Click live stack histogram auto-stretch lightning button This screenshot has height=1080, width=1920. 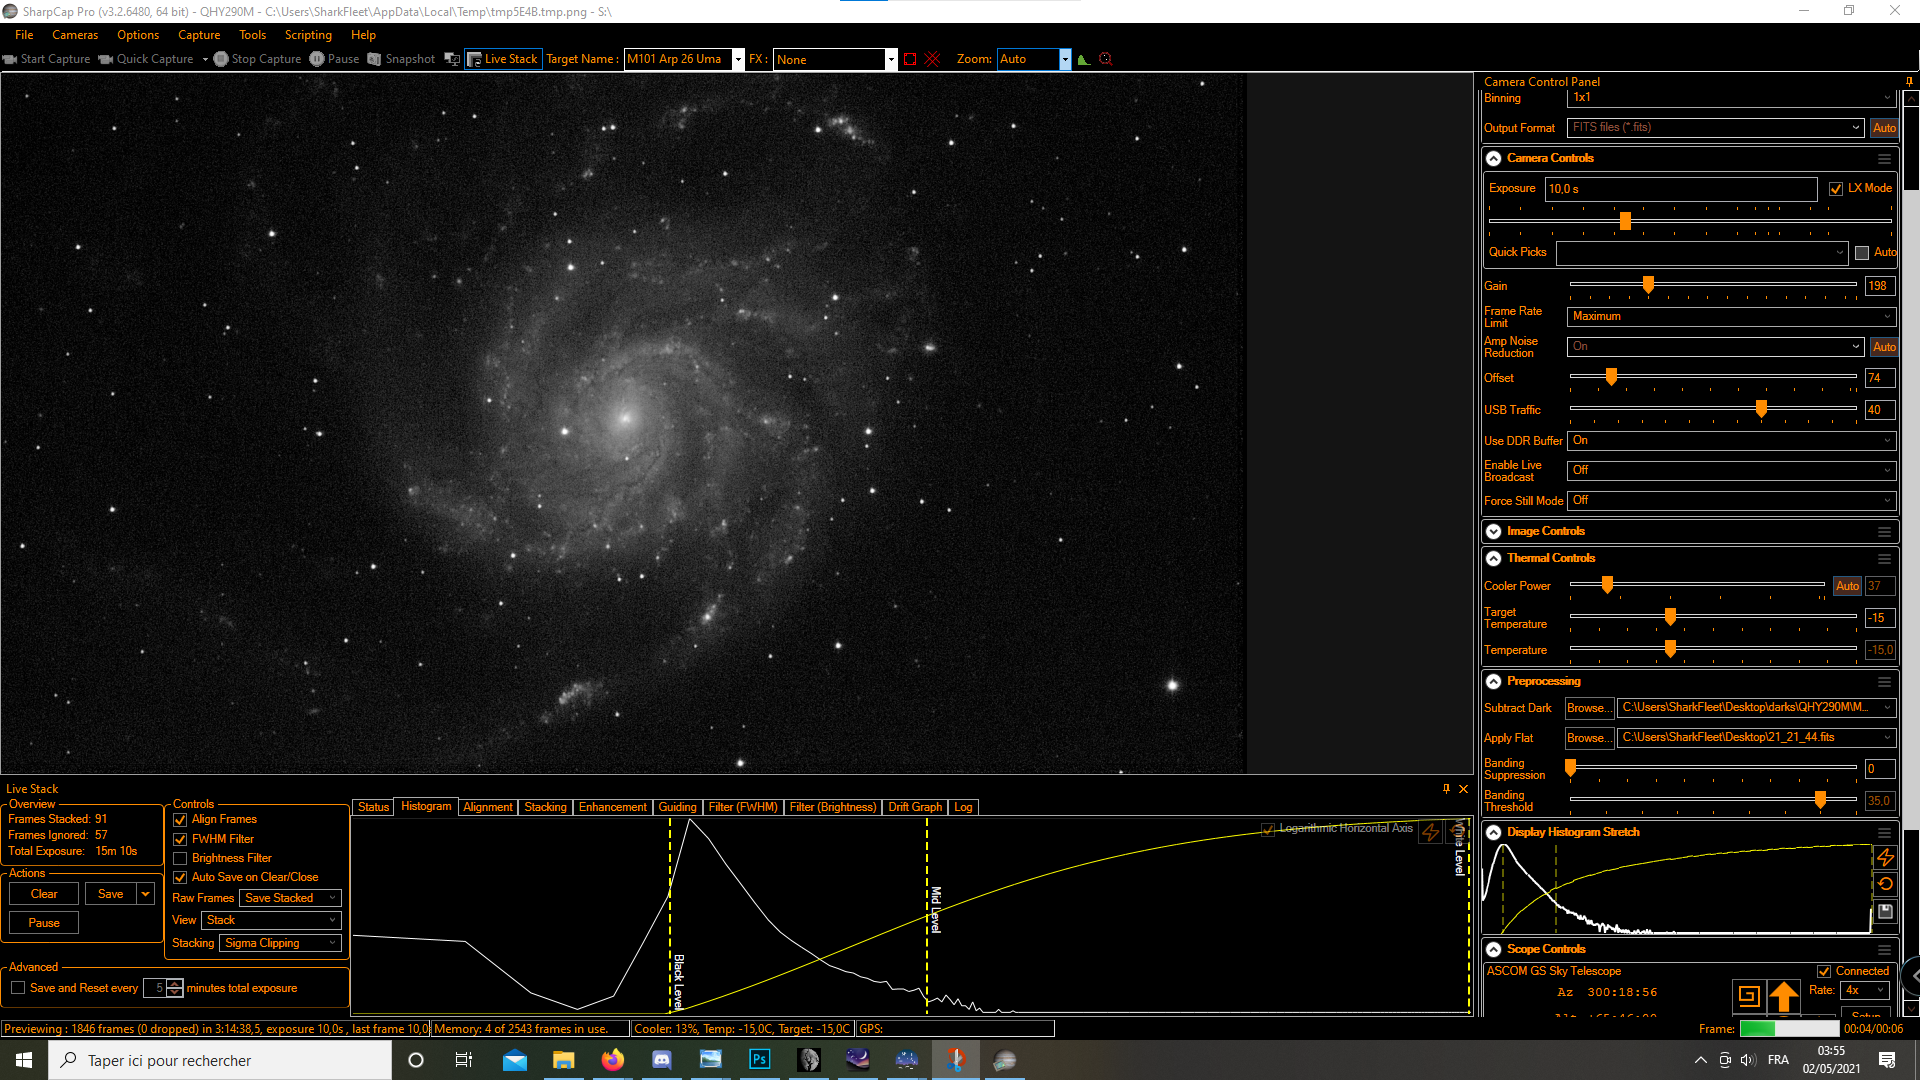(1431, 831)
